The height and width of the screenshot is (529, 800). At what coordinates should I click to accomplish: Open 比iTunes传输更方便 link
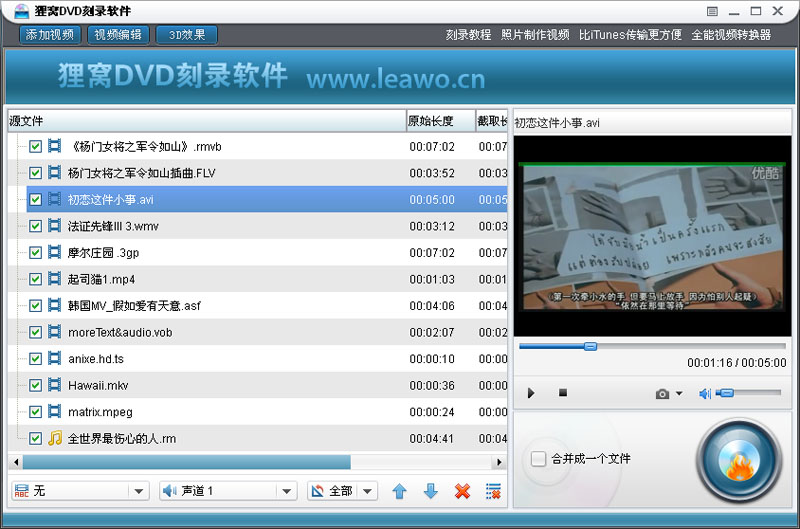point(630,35)
